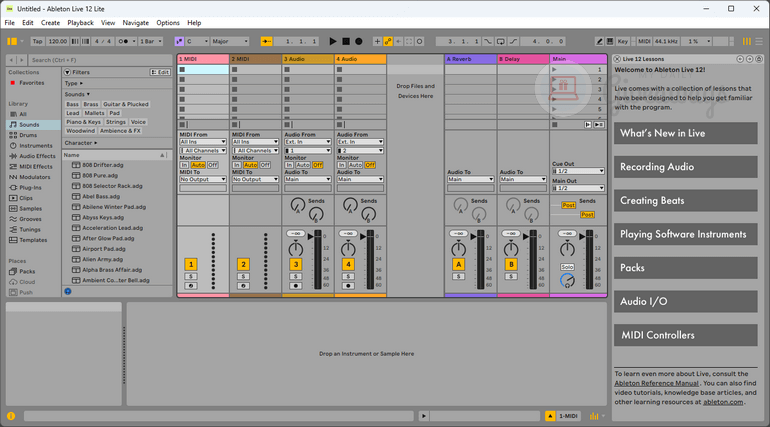
Task: Open the Edit menu
Action: click(x=28, y=23)
